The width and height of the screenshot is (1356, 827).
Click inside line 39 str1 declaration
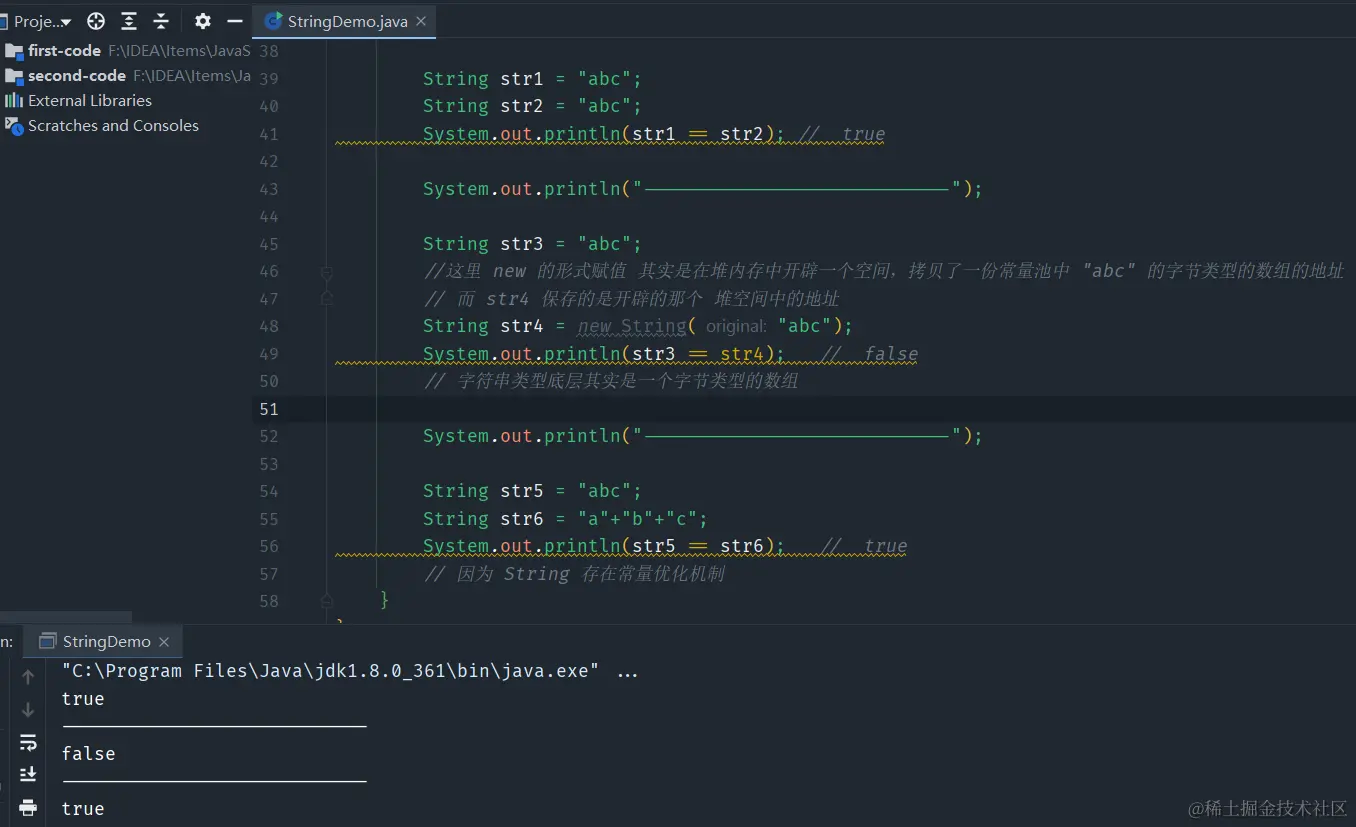point(532,79)
